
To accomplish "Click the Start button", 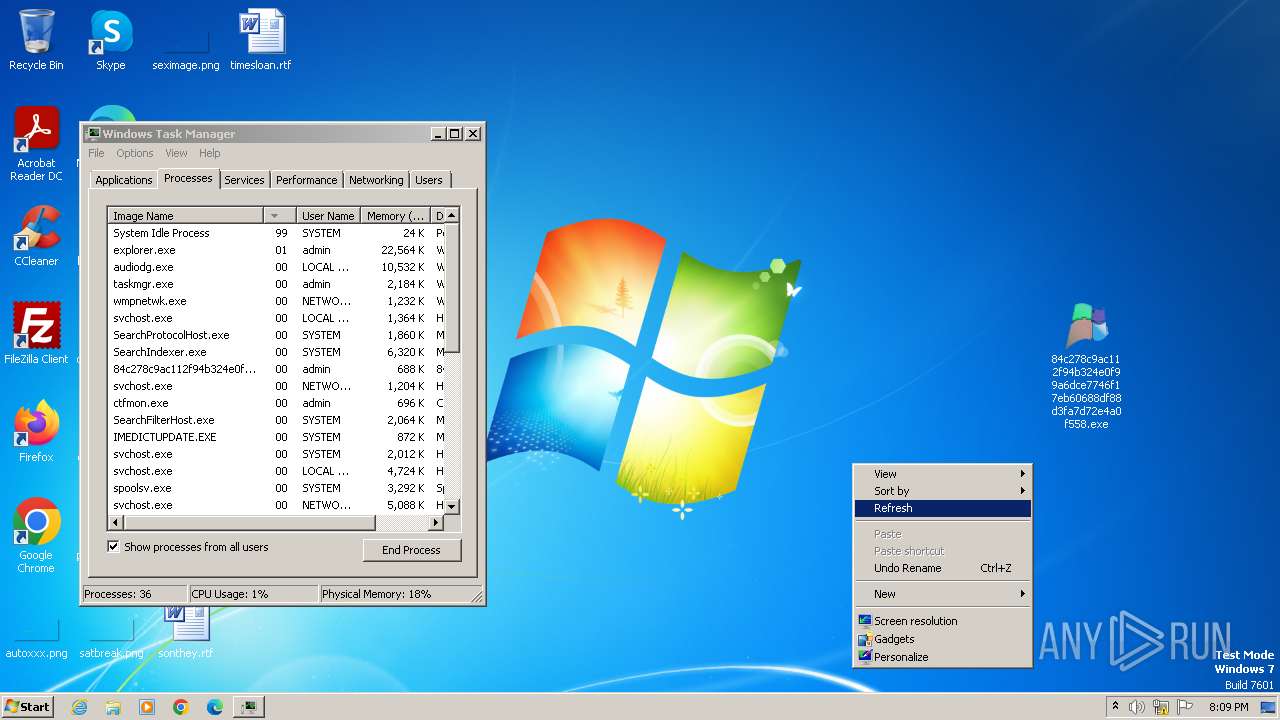I will [27, 706].
